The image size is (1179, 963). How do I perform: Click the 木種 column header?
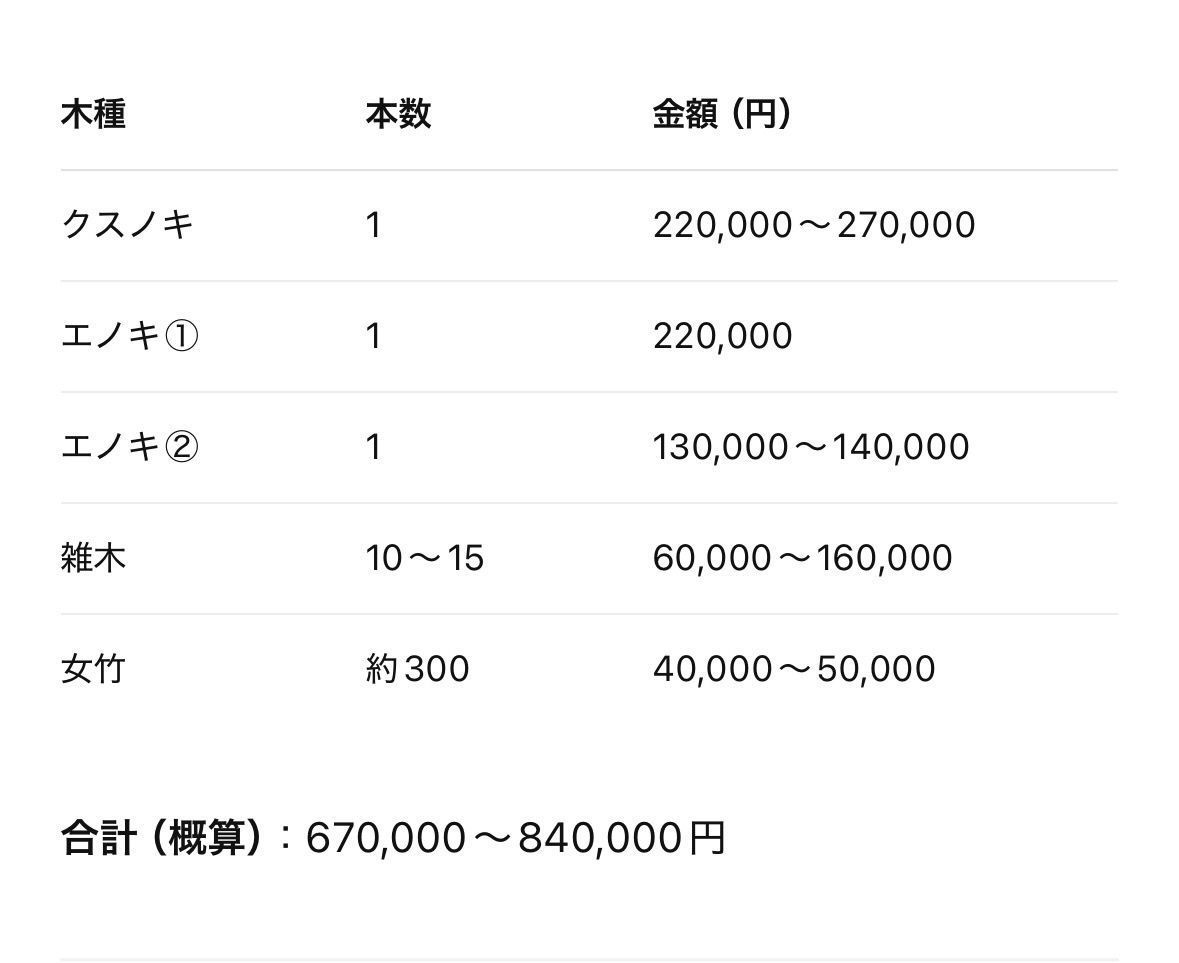(93, 114)
